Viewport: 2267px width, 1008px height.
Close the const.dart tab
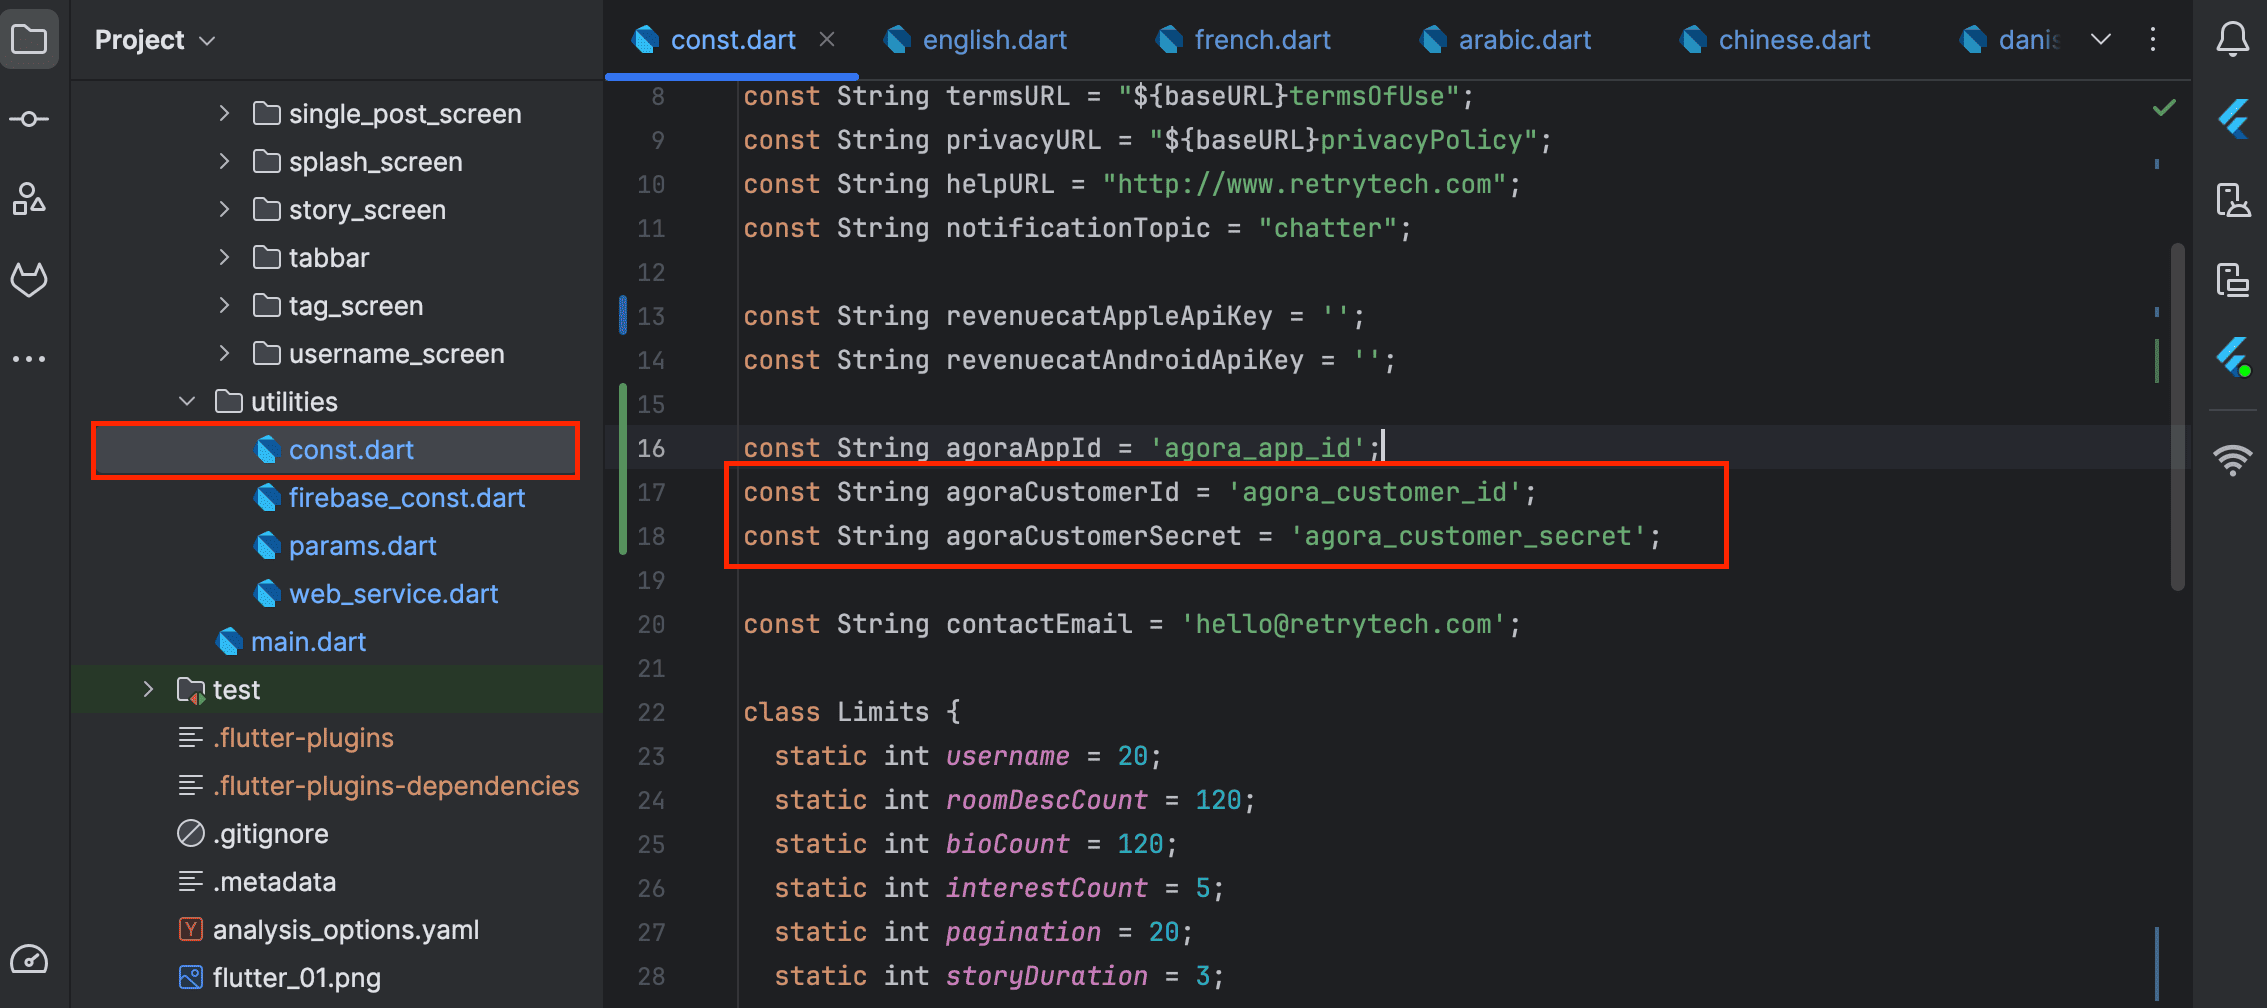[827, 40]
